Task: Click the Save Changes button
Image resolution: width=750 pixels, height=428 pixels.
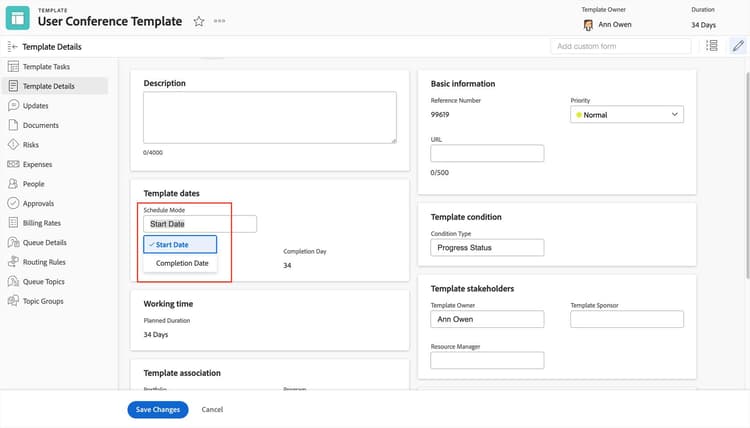Action: coord(158,409)
